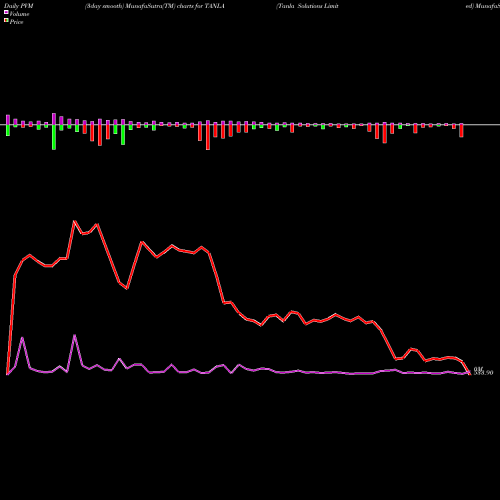Click the '(Tanla Solutions Limit' title text

(x=307, y=6)
